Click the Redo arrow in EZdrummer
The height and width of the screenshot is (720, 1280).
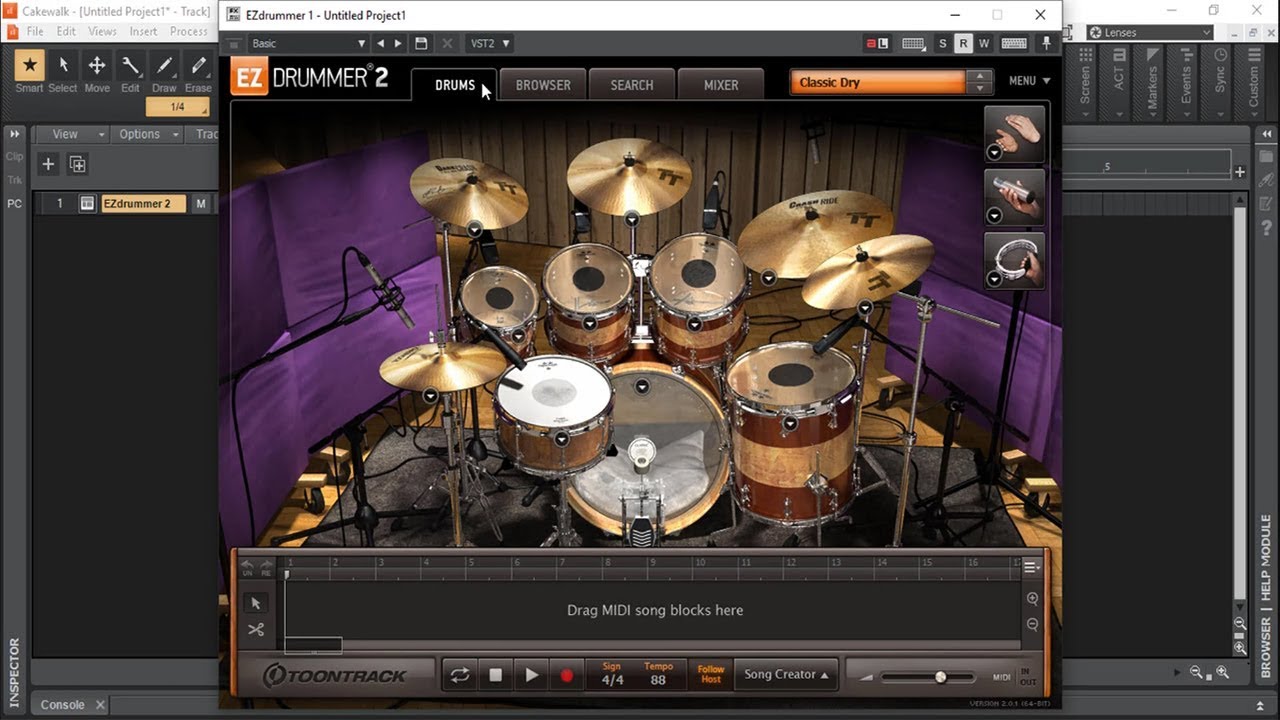266,568
